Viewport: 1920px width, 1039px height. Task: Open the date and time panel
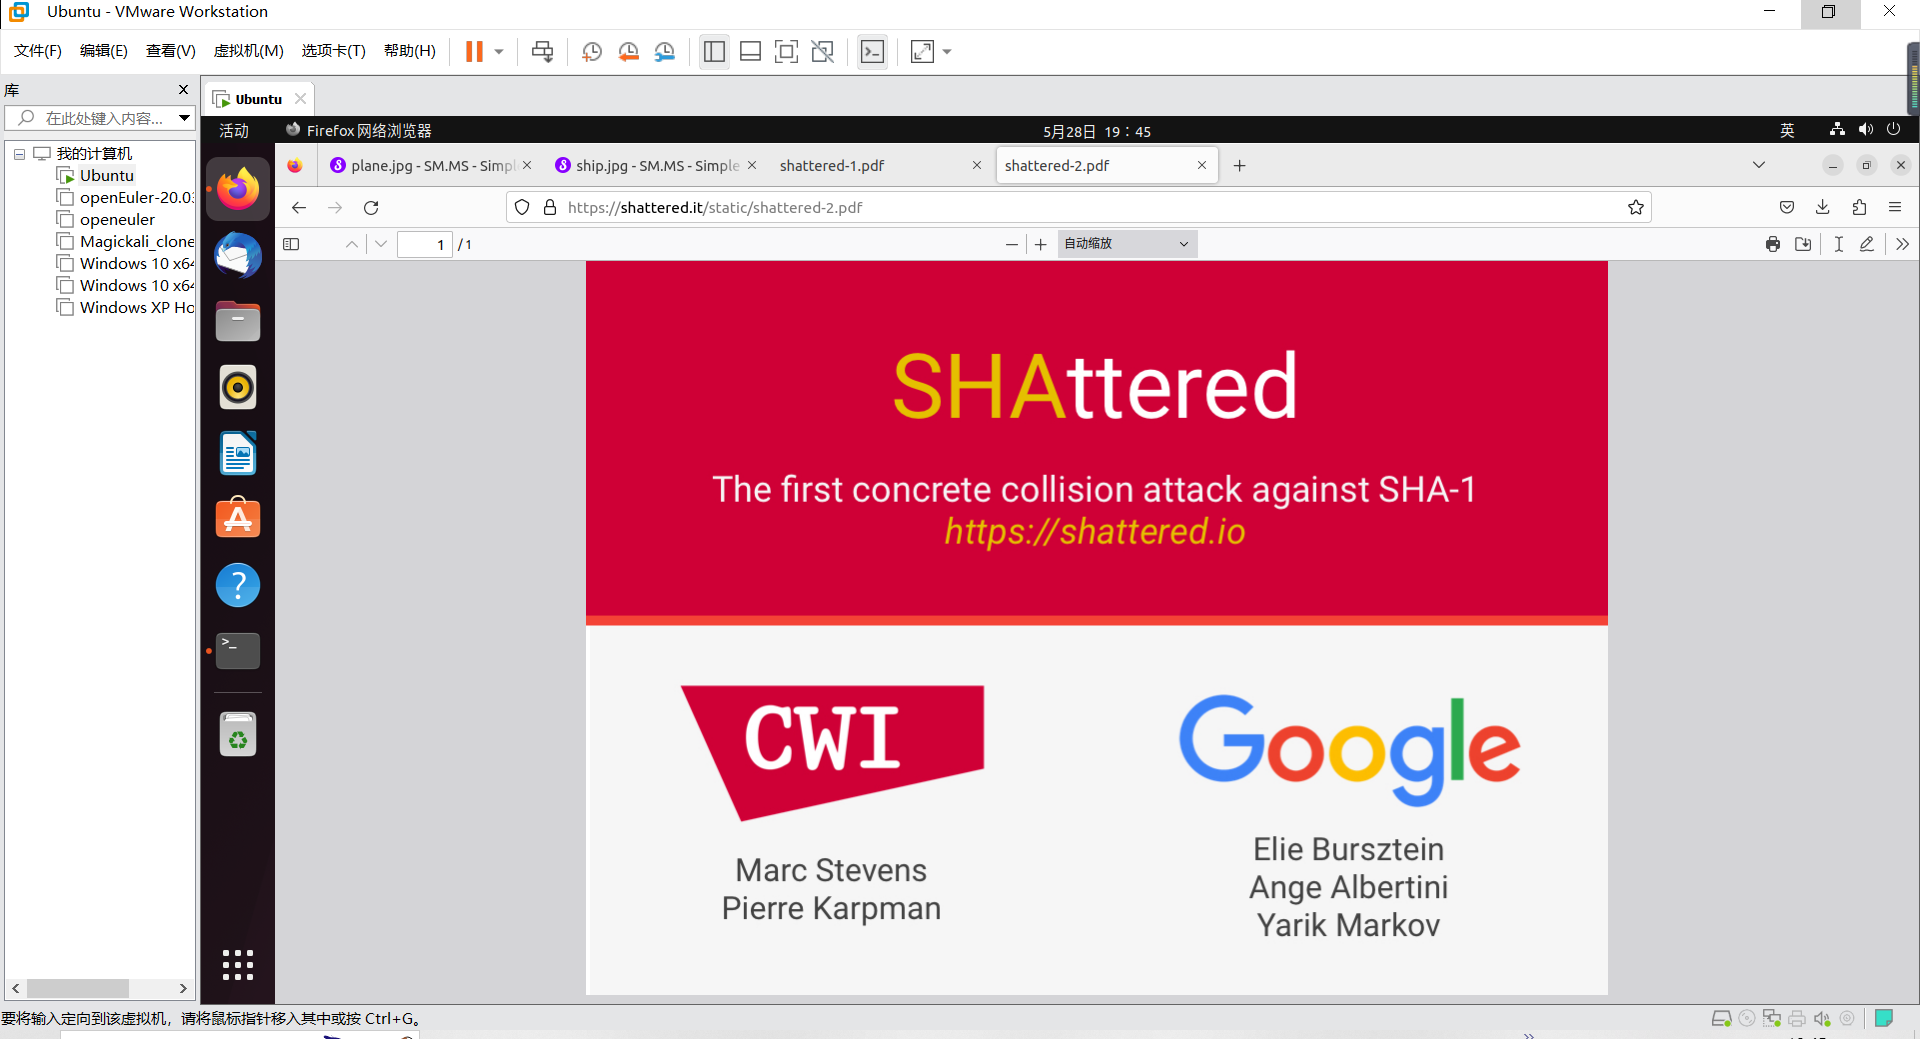(x=1097, y=131)
